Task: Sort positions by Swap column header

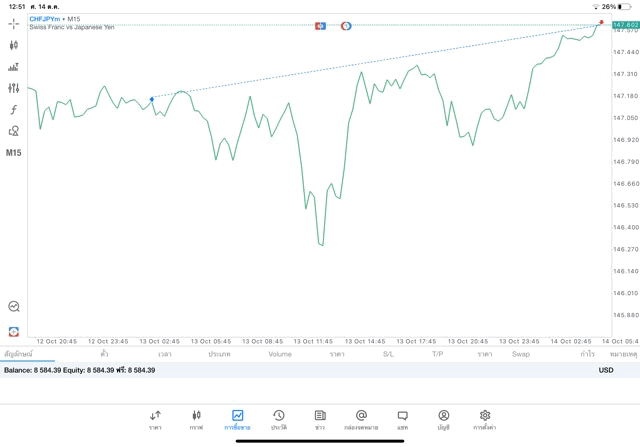Action: [521, 354]
